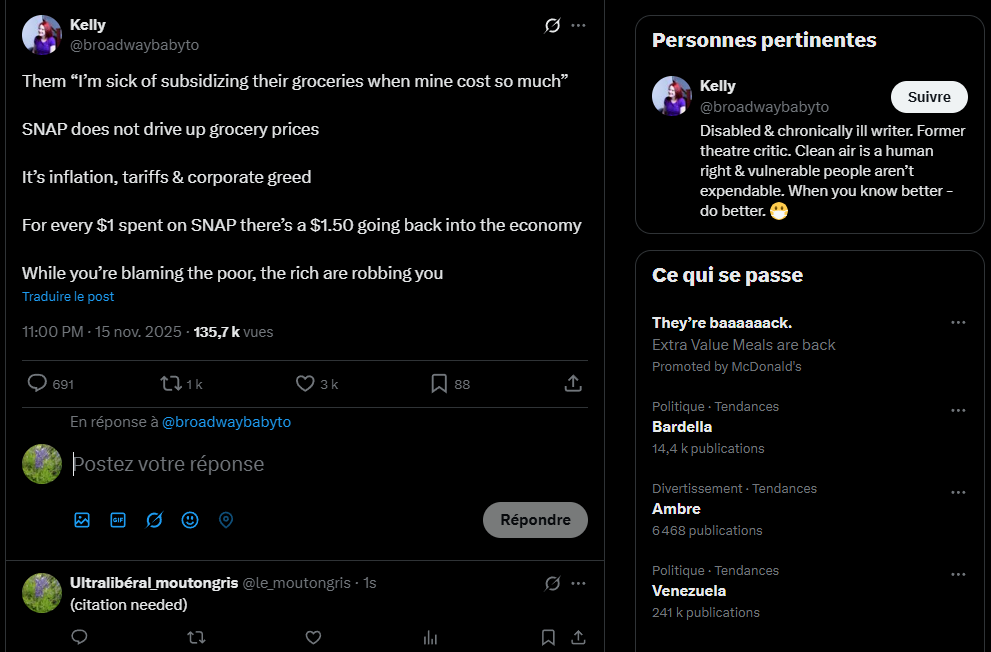The image size is (991, 652).
Task: Open the GIF picker in the reply composer
Action: [x=118, y=520]
